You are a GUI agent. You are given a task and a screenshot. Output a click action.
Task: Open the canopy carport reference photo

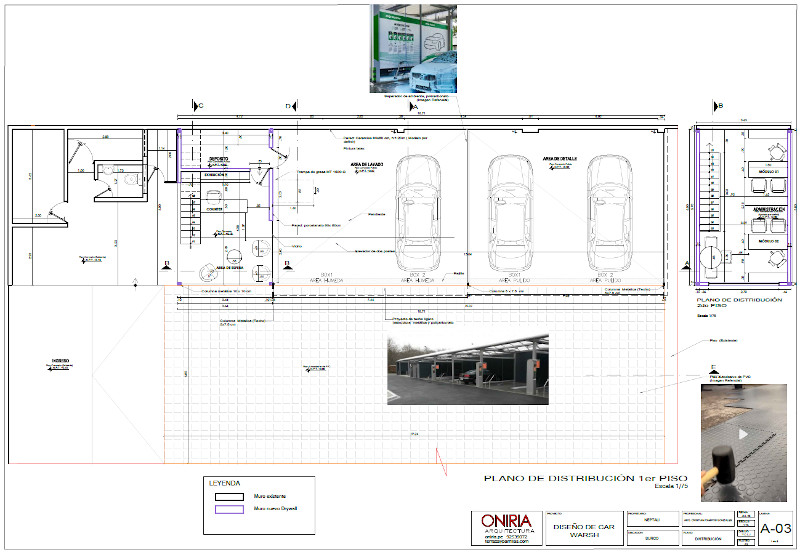[x=467, y=370]
